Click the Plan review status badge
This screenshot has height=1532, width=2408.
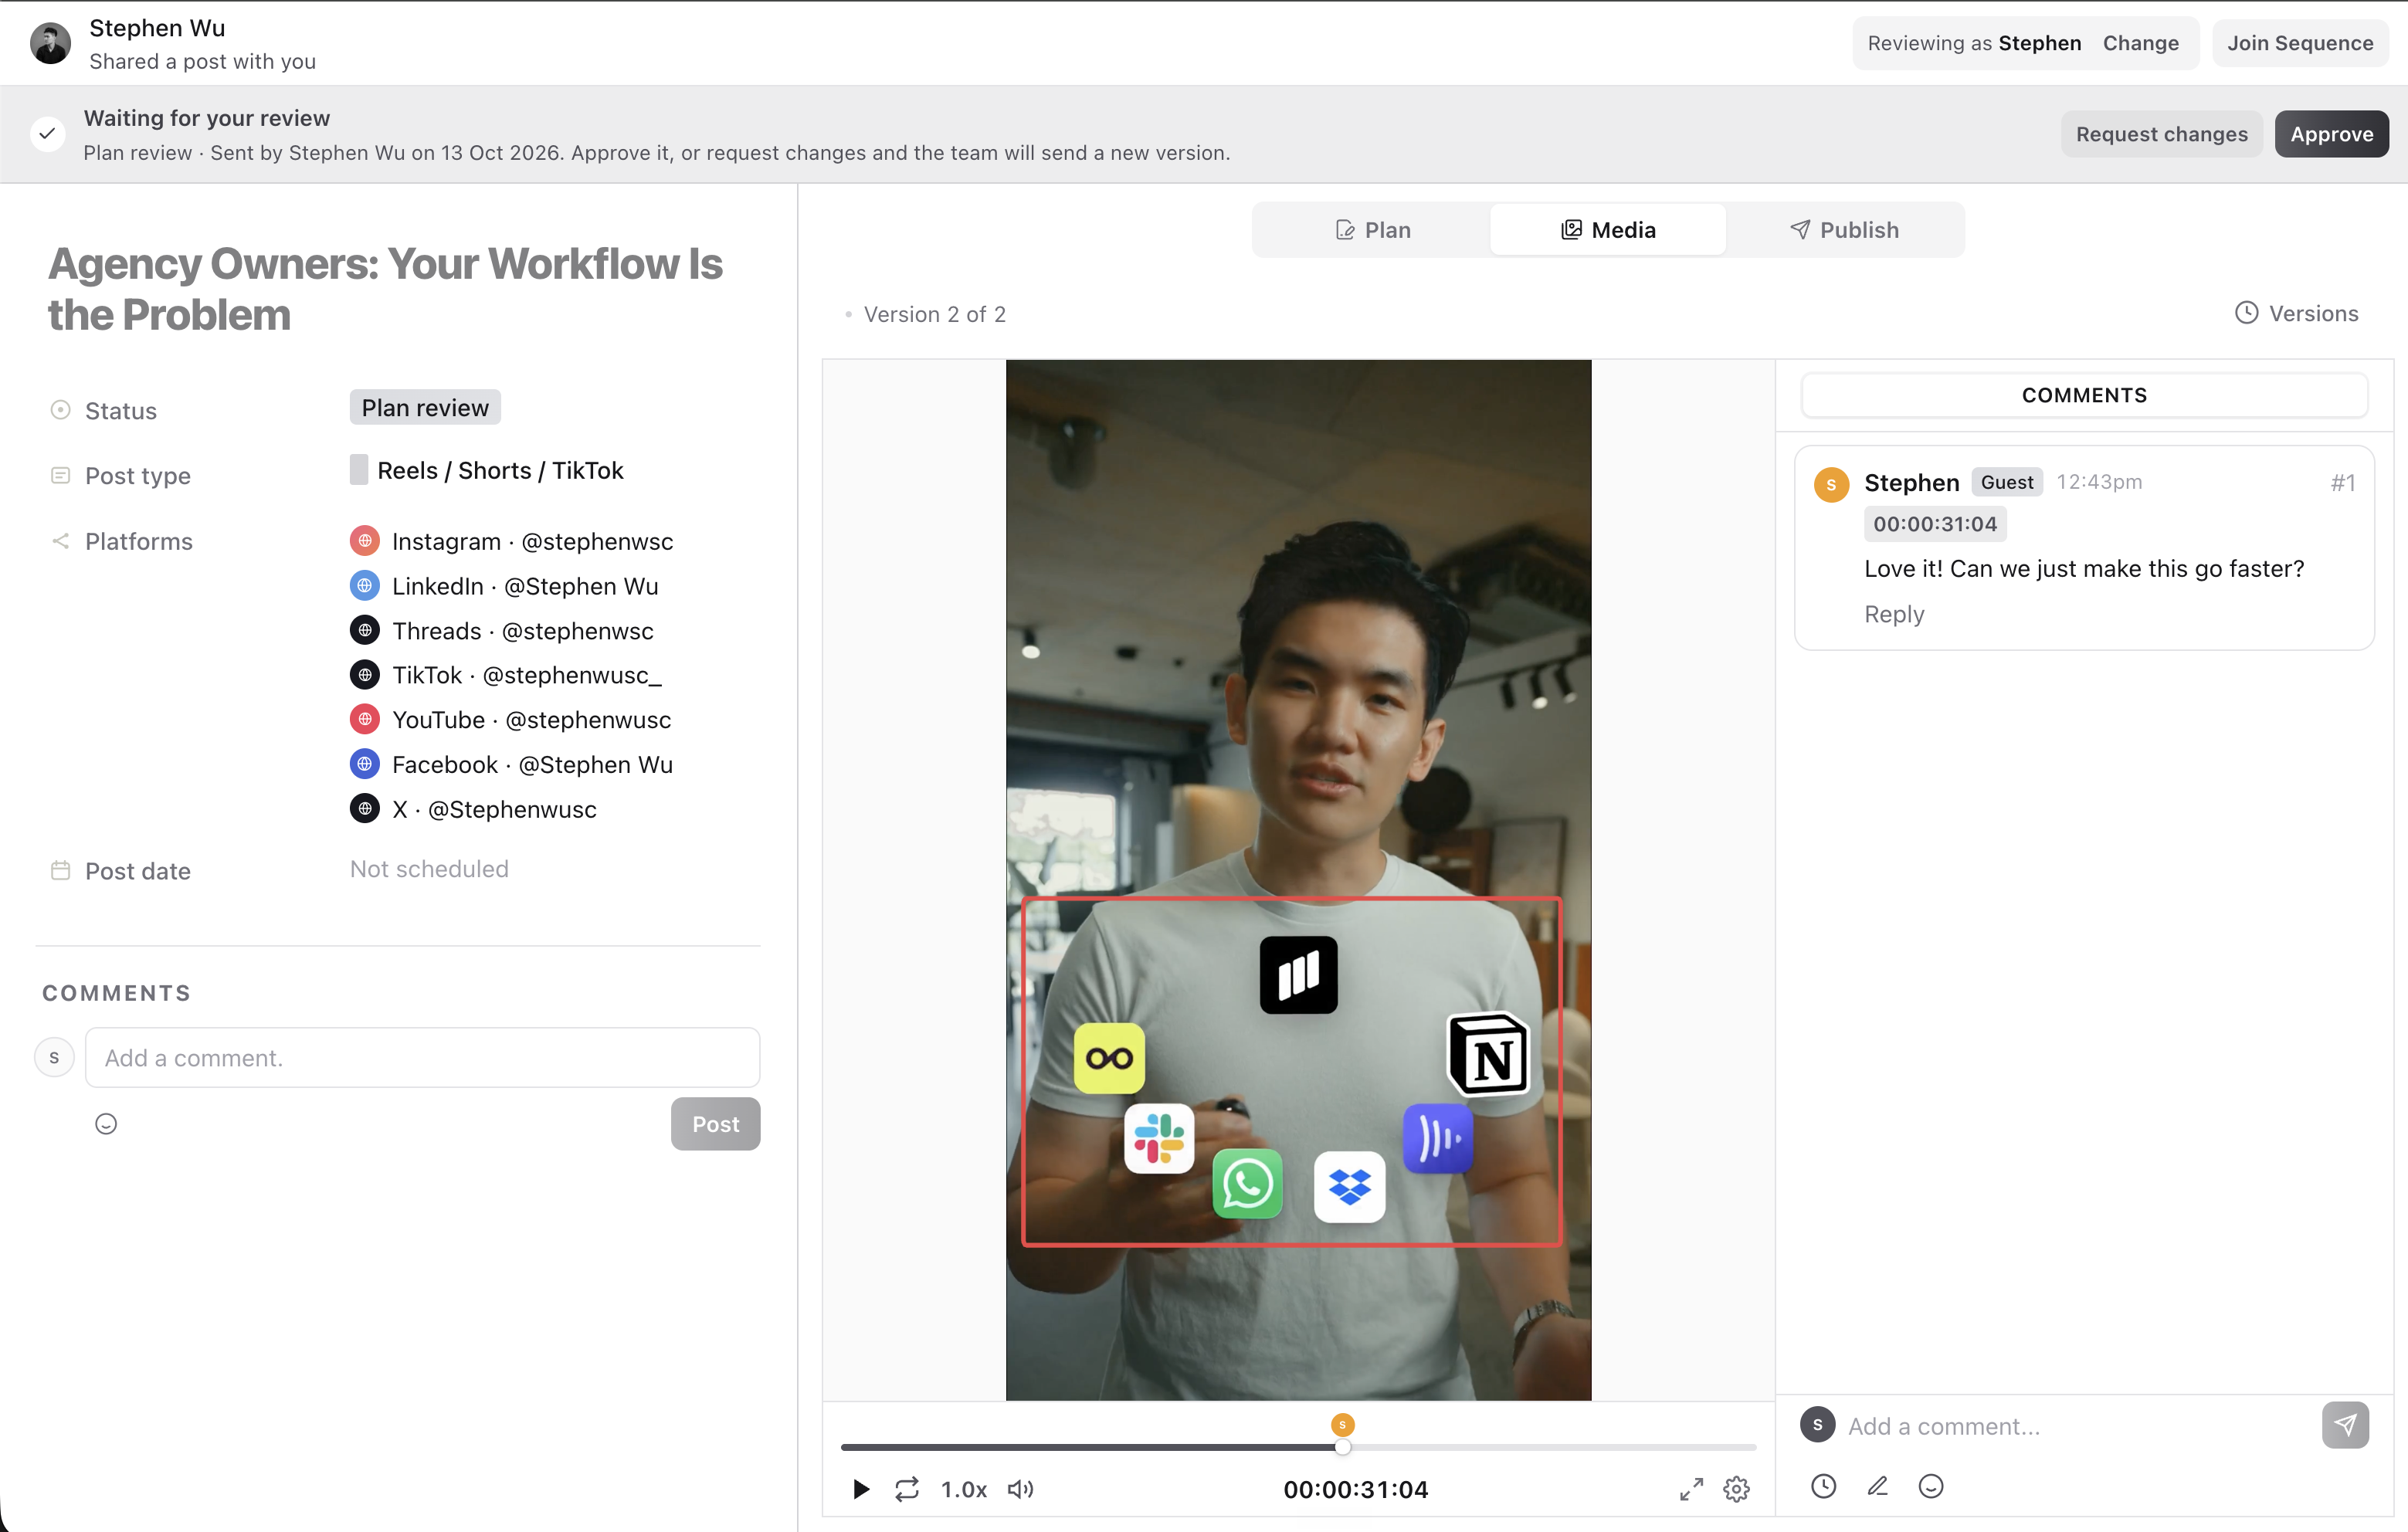click(x=425, y=408)
